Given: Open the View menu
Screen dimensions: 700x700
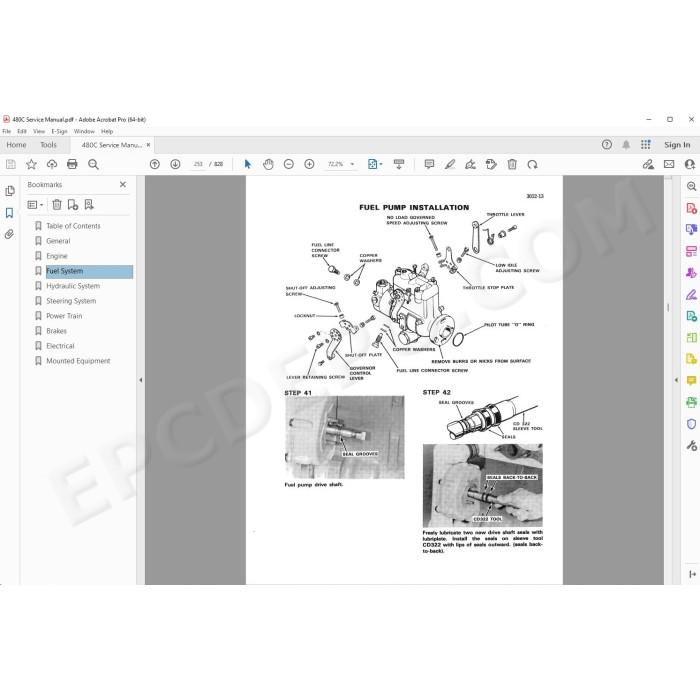Looking at the screenshot, I should (39, 131).
